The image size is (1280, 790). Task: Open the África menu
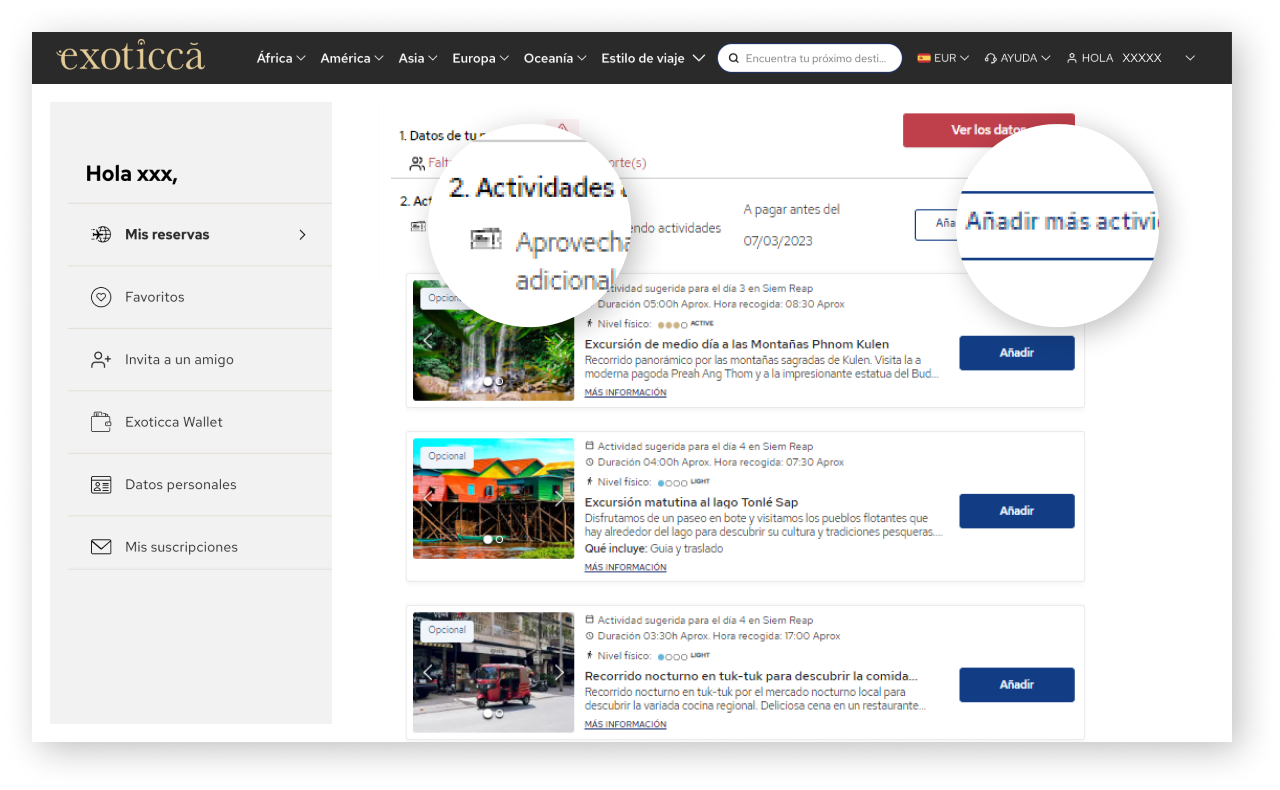click(281, 58)
